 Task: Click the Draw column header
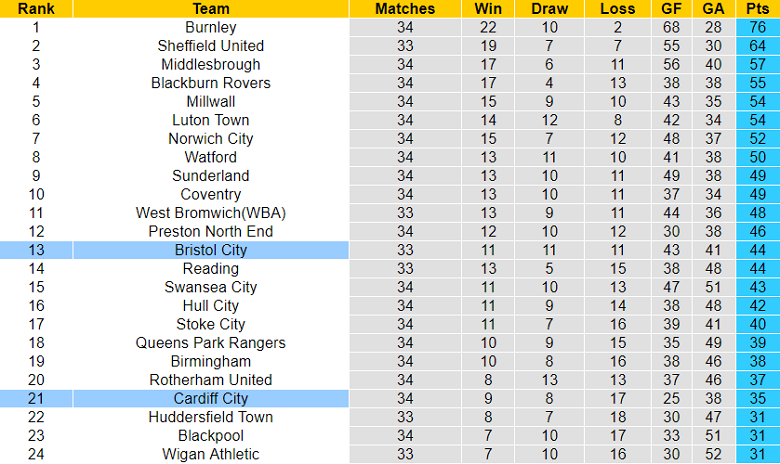(x=549, y=9)
